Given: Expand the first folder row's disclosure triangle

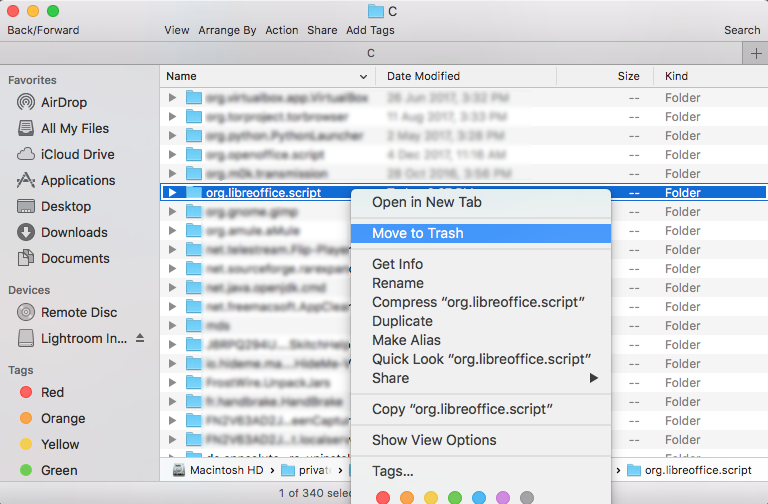Looking at the screenshot, I should coord(172,97).
